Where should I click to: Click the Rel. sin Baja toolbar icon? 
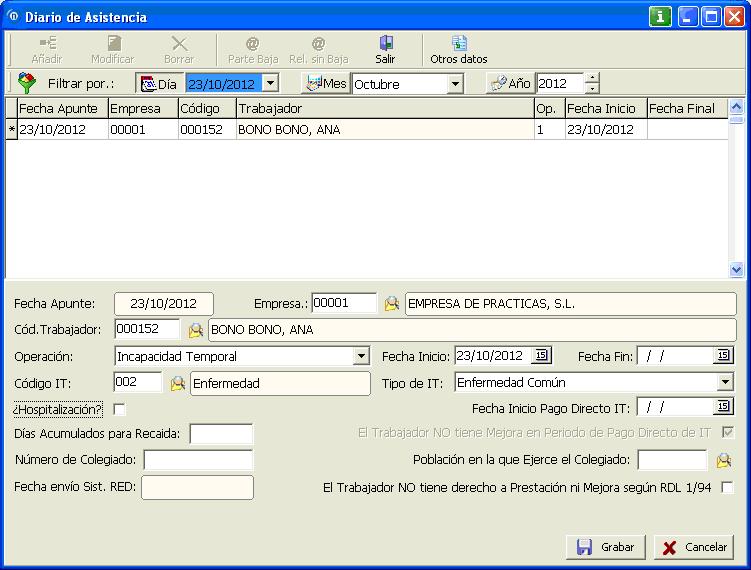click(319, 50)
